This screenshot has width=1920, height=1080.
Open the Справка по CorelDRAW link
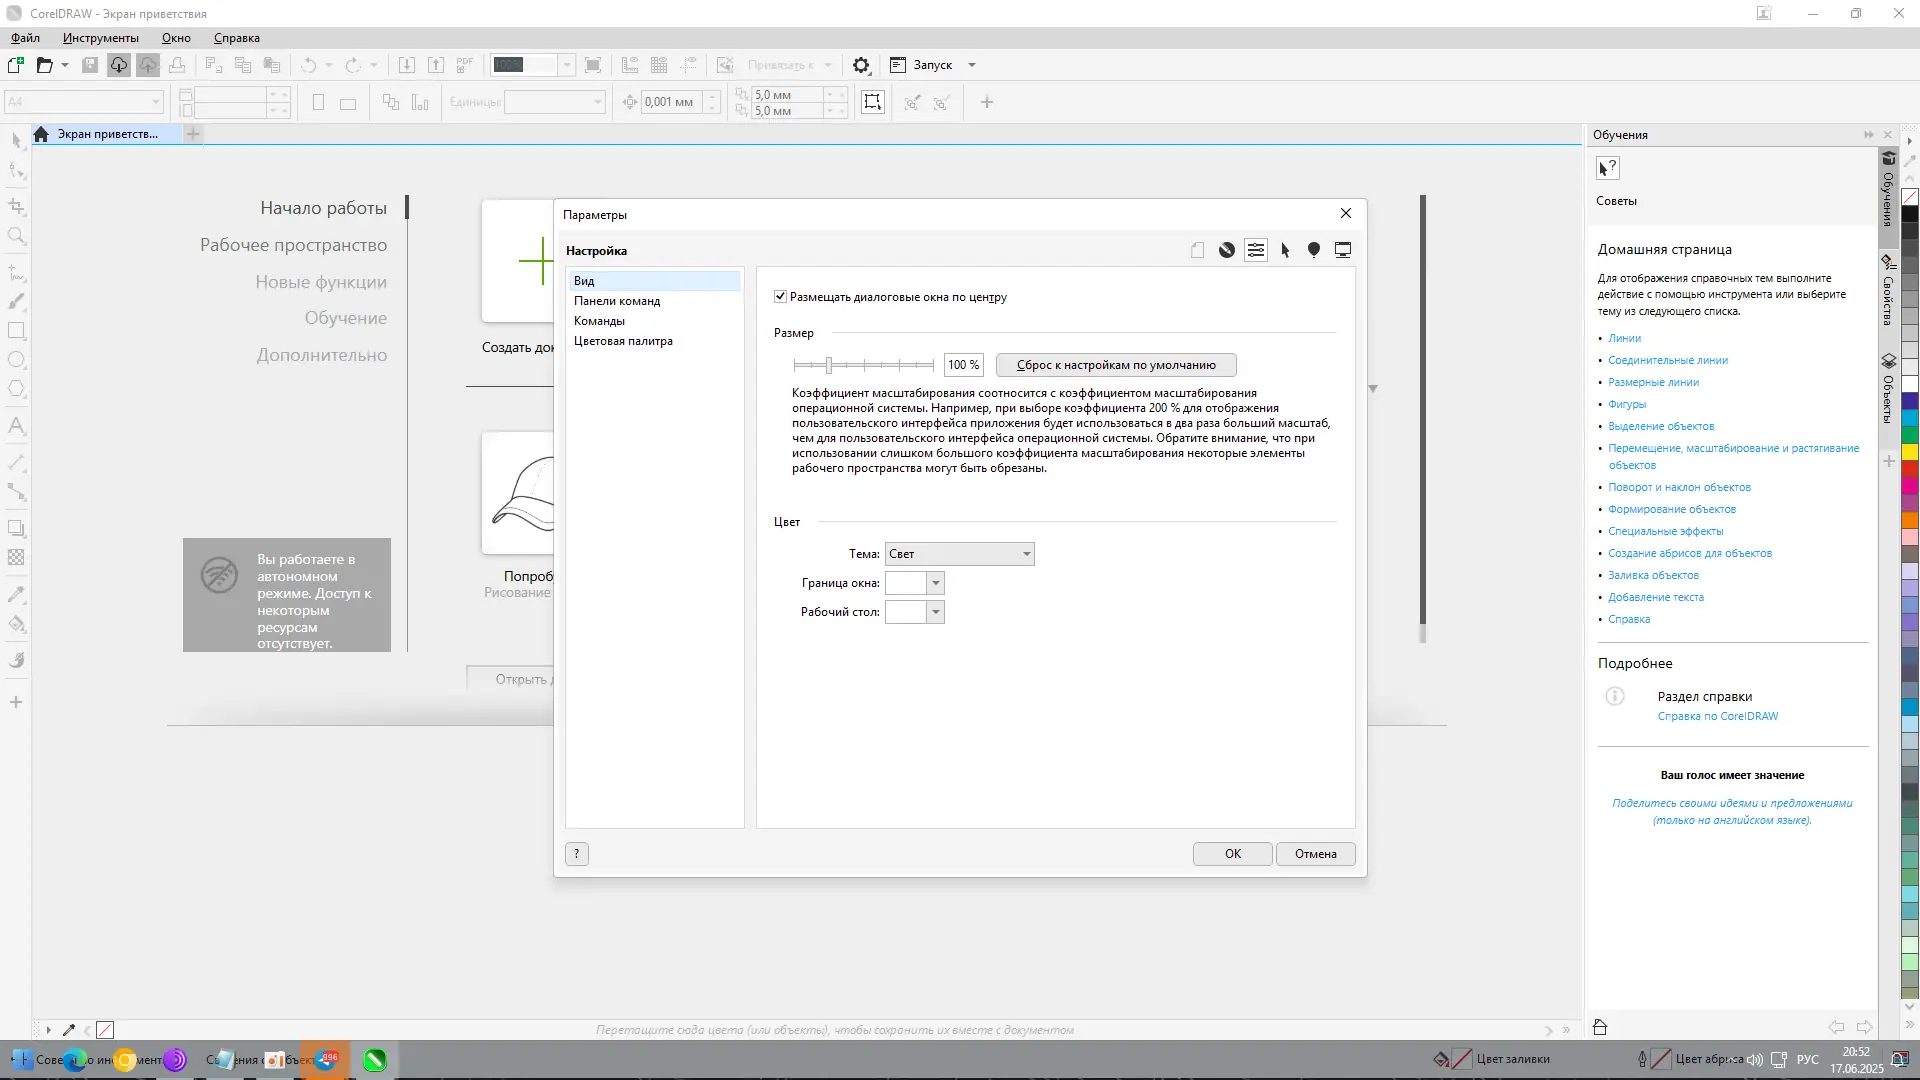pyautogui.click(x=1717, y=716)
